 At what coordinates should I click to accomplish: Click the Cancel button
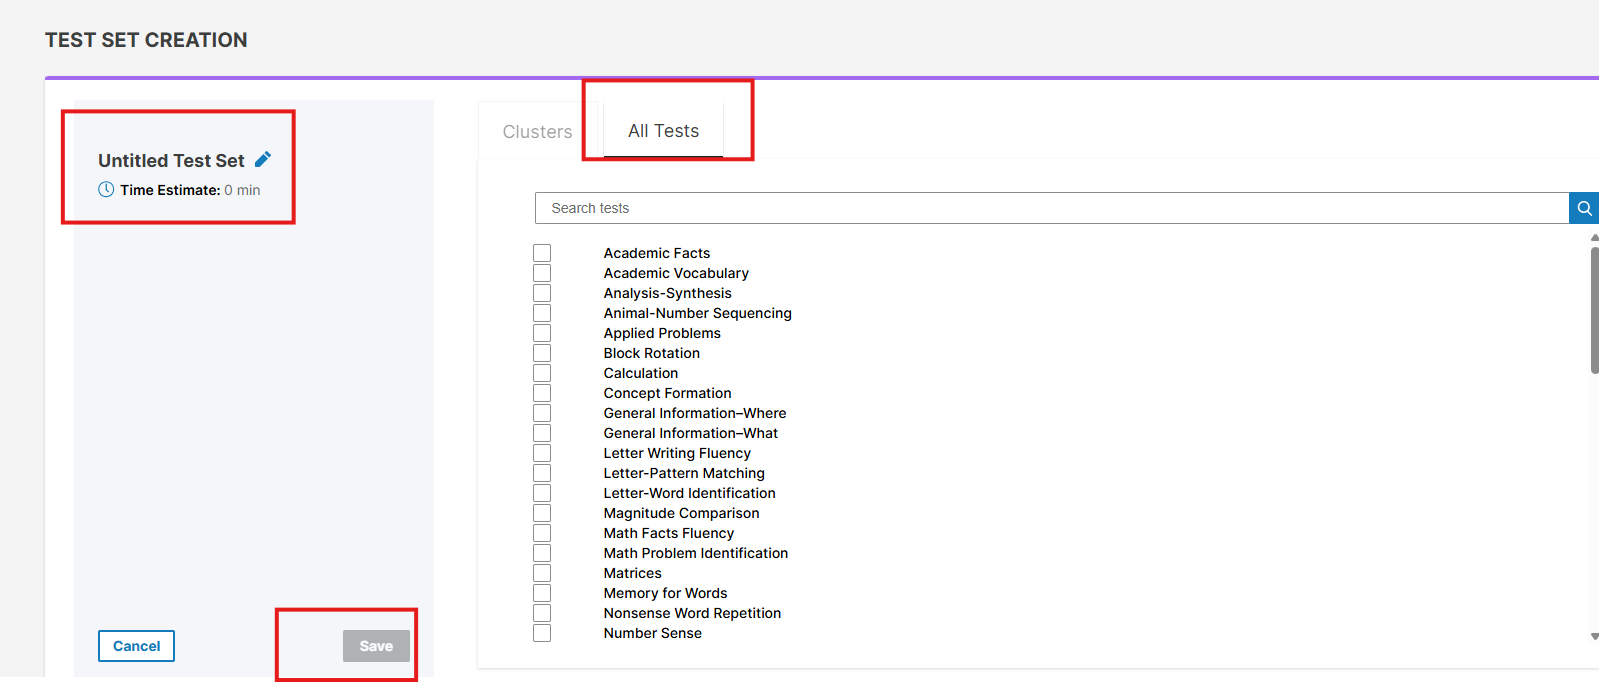point(136,646)
